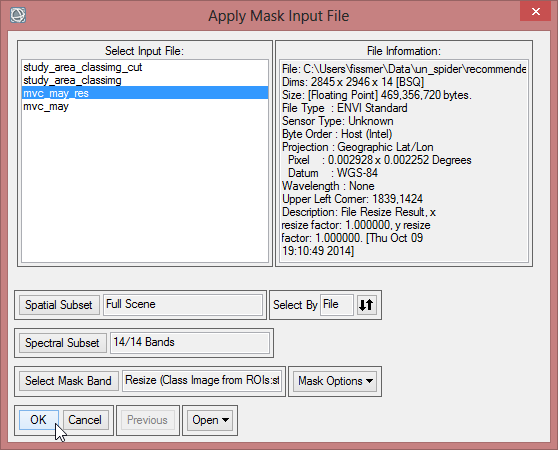
Task: Open the Spatial Subset settings
Action: 59,305
